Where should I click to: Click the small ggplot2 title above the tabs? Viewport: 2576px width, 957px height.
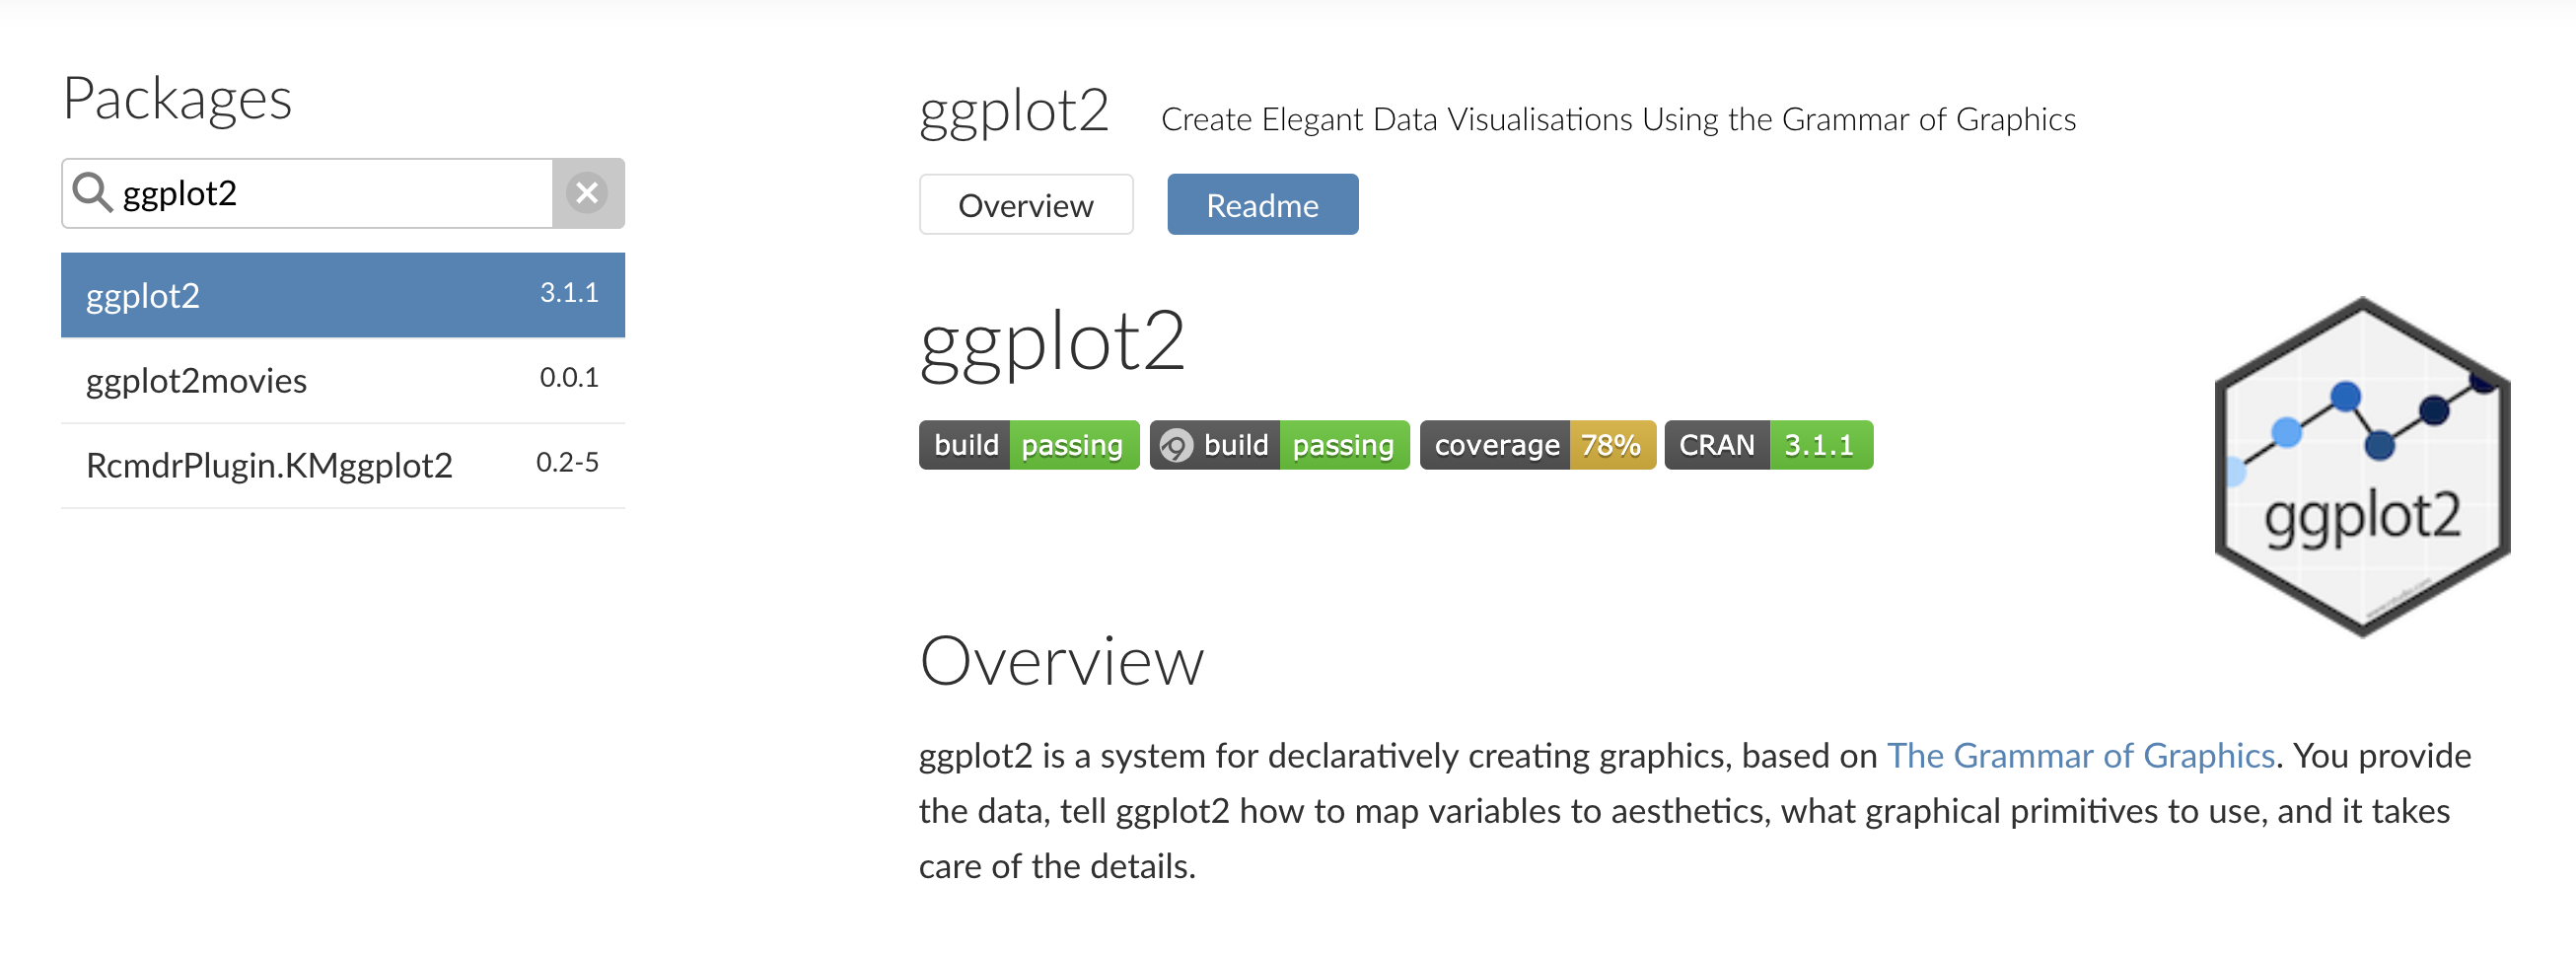click(x=1013, y=111)
